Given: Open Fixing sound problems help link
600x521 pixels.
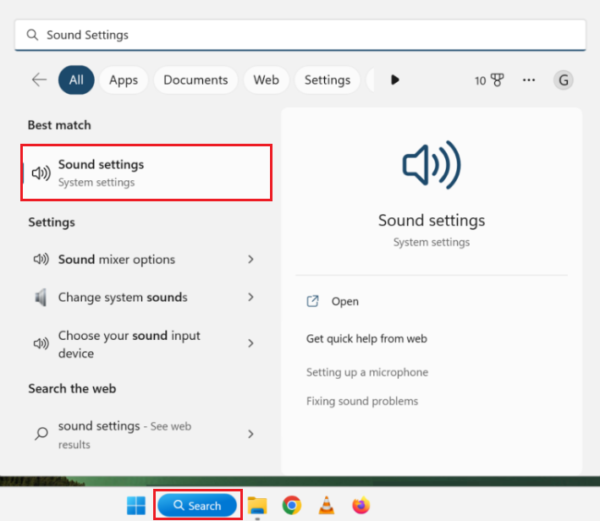Looking at the screenshot, I should click(x=362, y=401).
